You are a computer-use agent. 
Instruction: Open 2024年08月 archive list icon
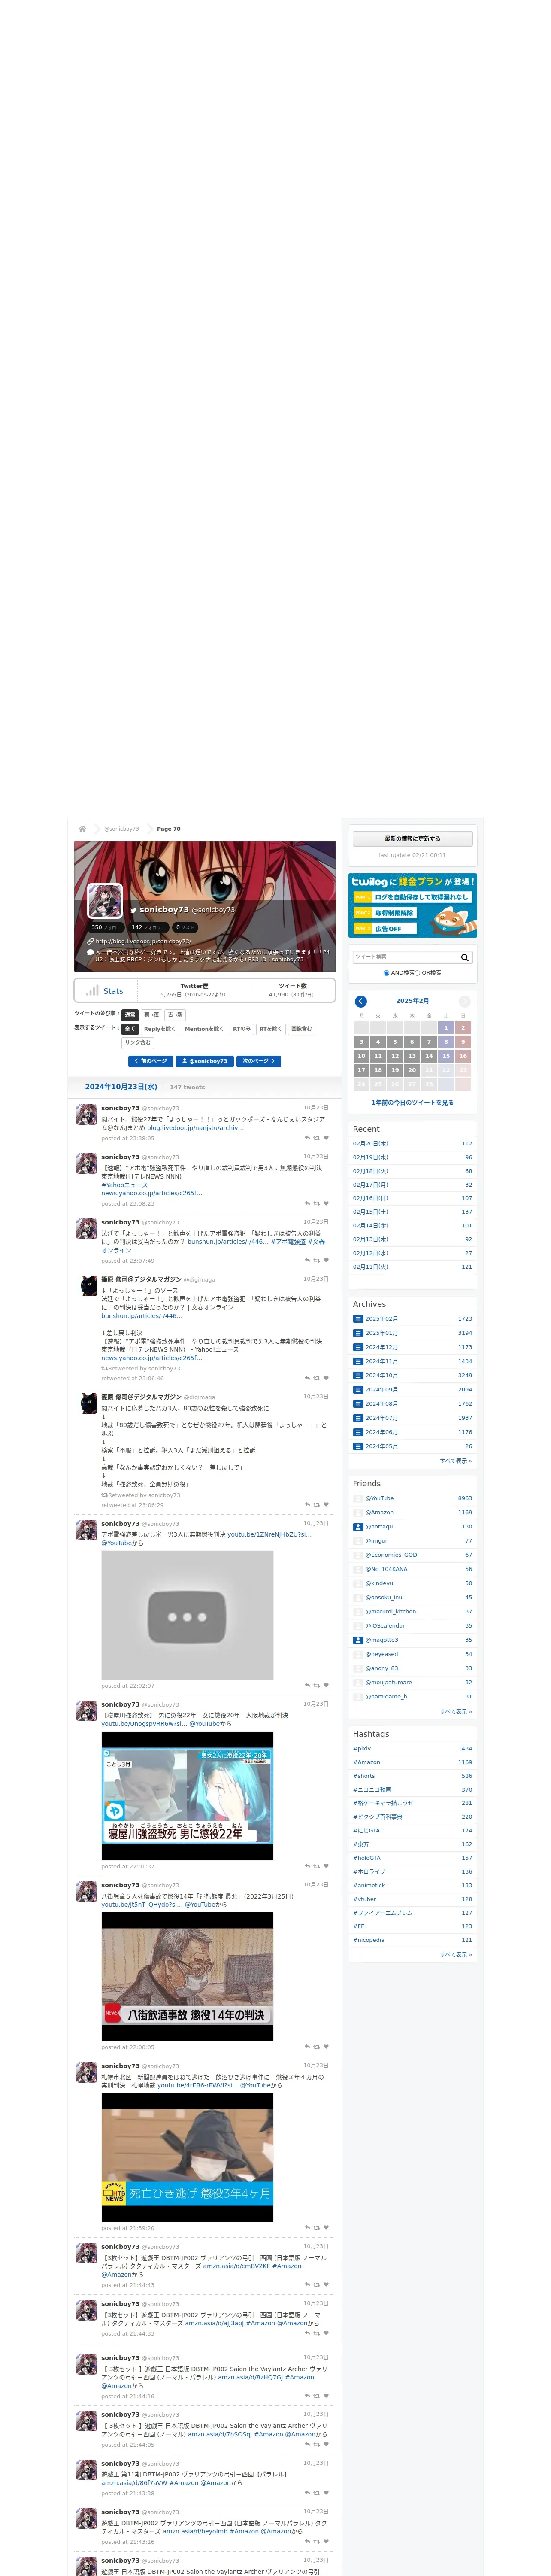(x=358, y=1404)
